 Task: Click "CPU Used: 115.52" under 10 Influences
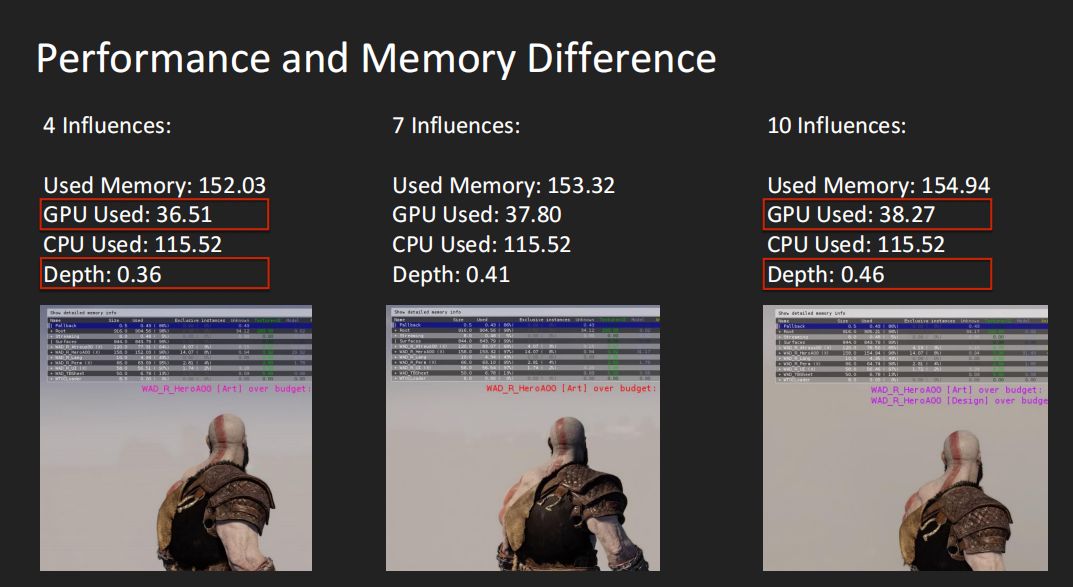[855, 245]
